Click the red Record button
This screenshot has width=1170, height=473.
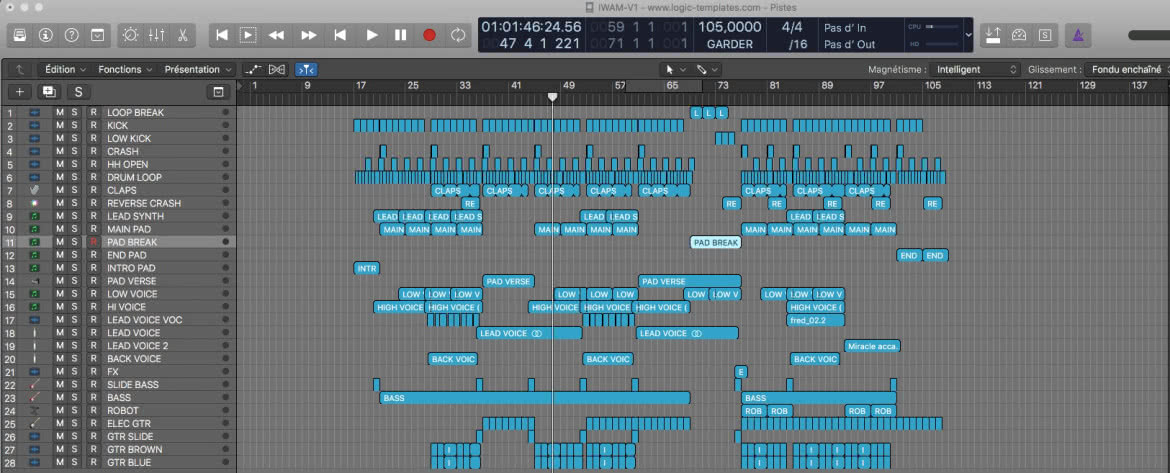coord(429,35)
